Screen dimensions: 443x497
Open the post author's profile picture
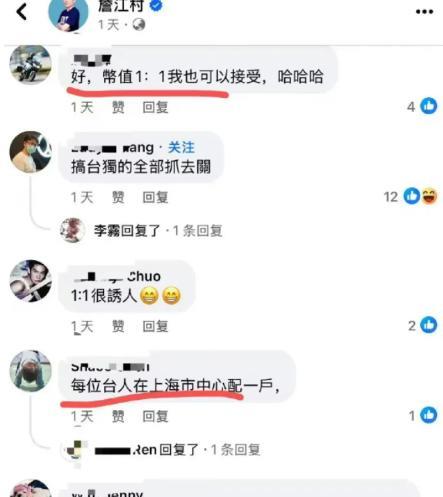pos(68,13)
